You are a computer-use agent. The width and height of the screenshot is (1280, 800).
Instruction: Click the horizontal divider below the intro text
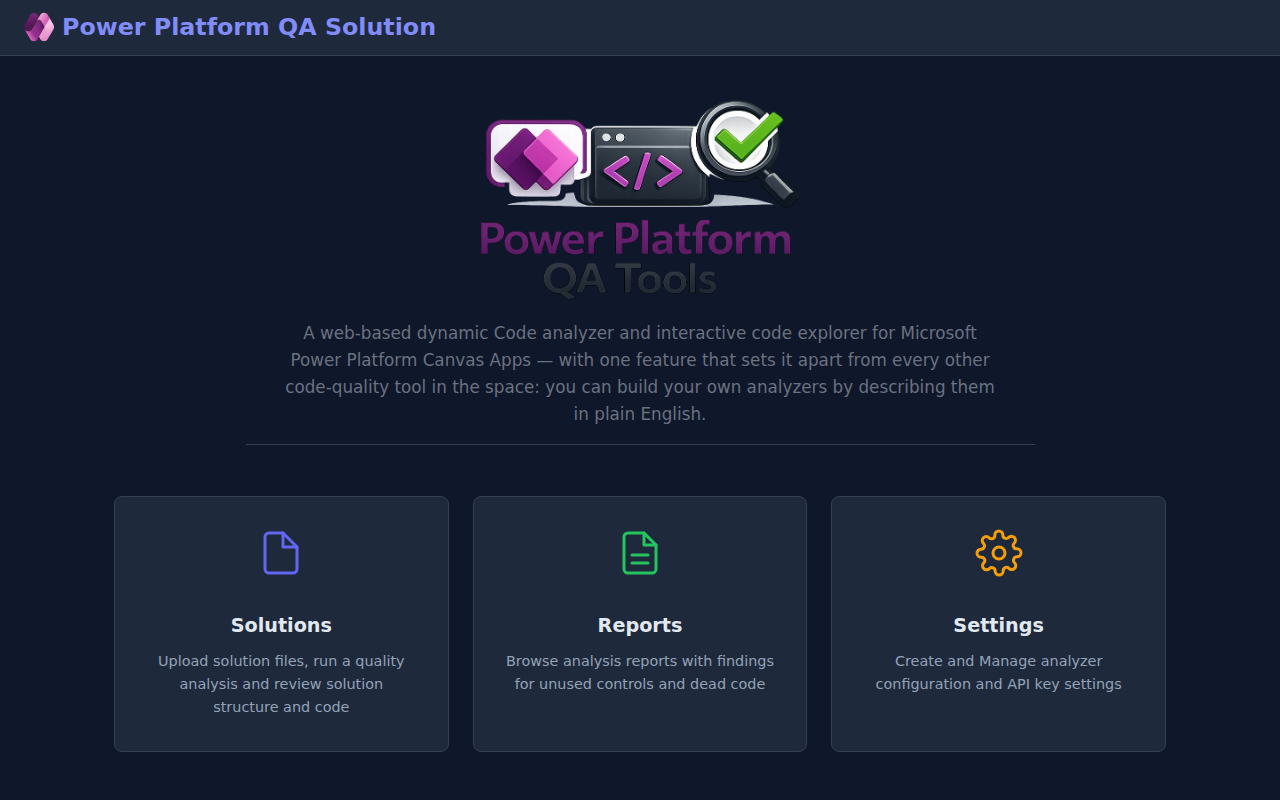[640, 444]
